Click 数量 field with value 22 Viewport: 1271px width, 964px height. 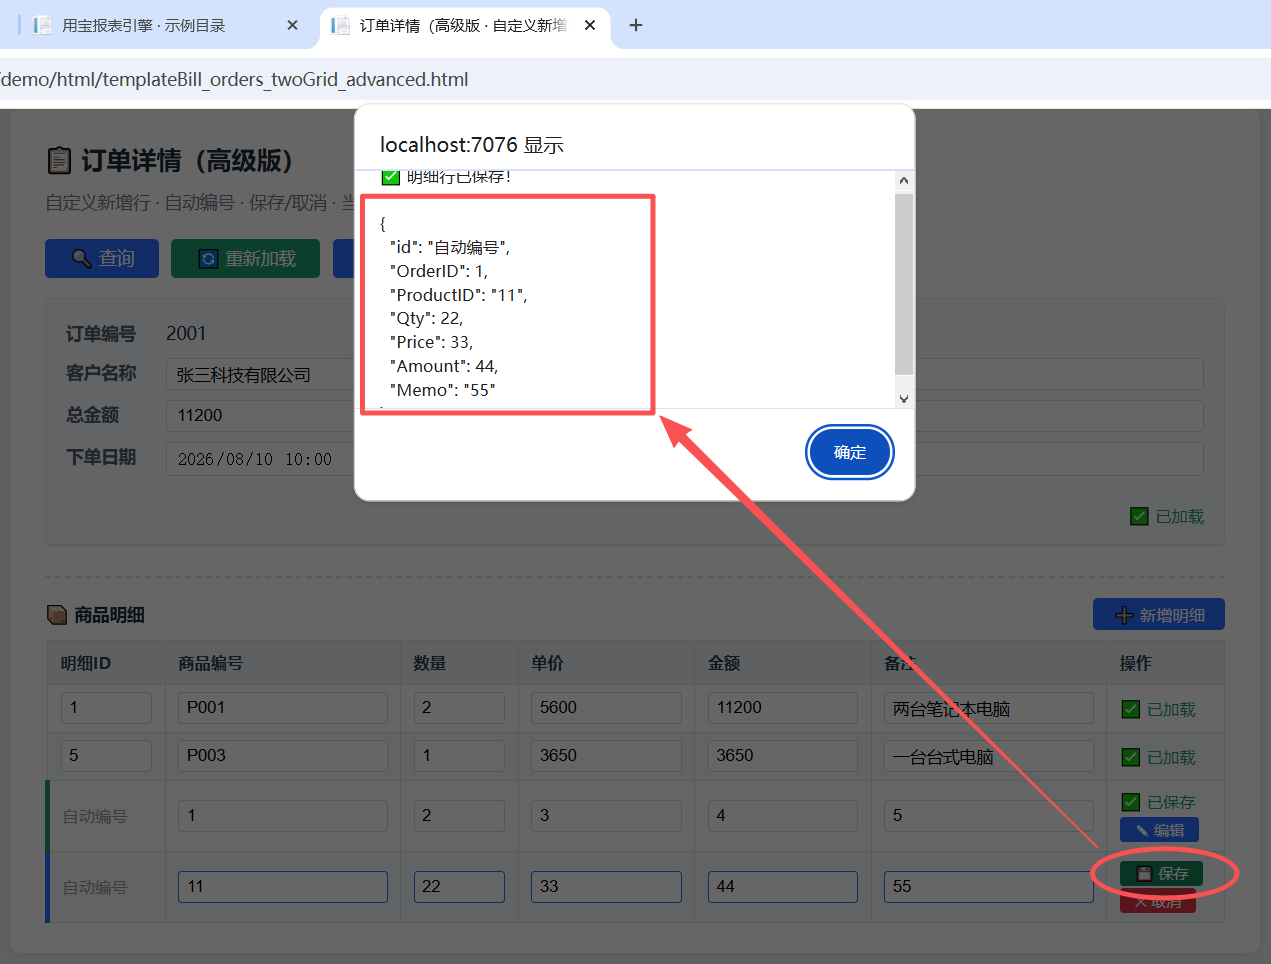tap(459, 886)
